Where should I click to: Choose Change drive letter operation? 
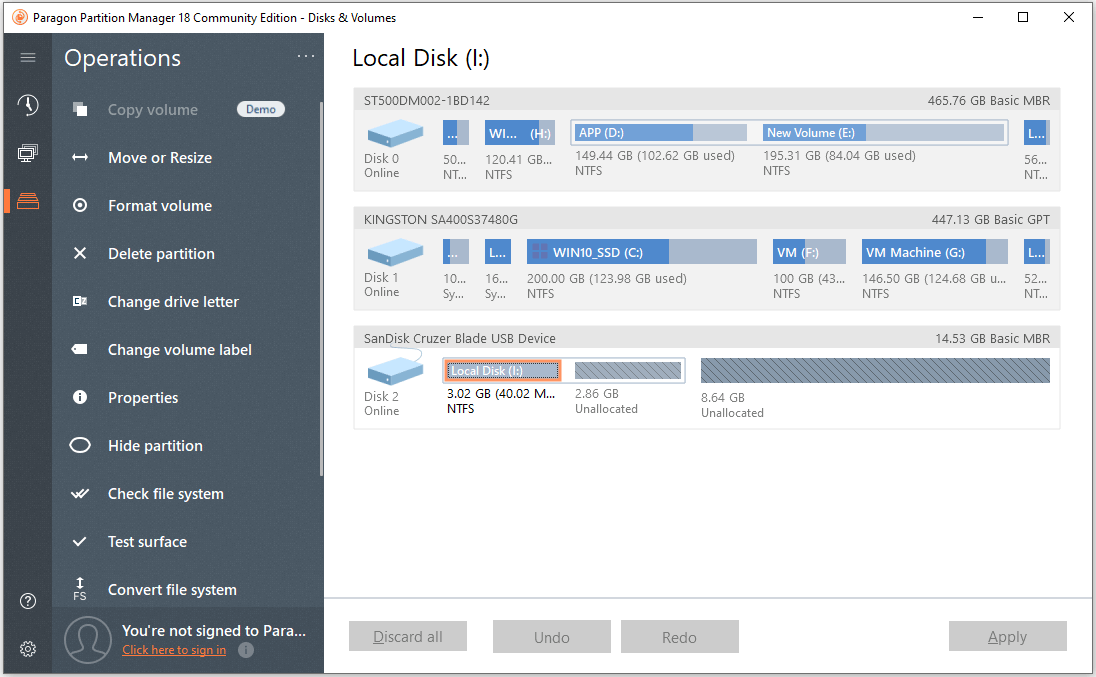(173, 302)
